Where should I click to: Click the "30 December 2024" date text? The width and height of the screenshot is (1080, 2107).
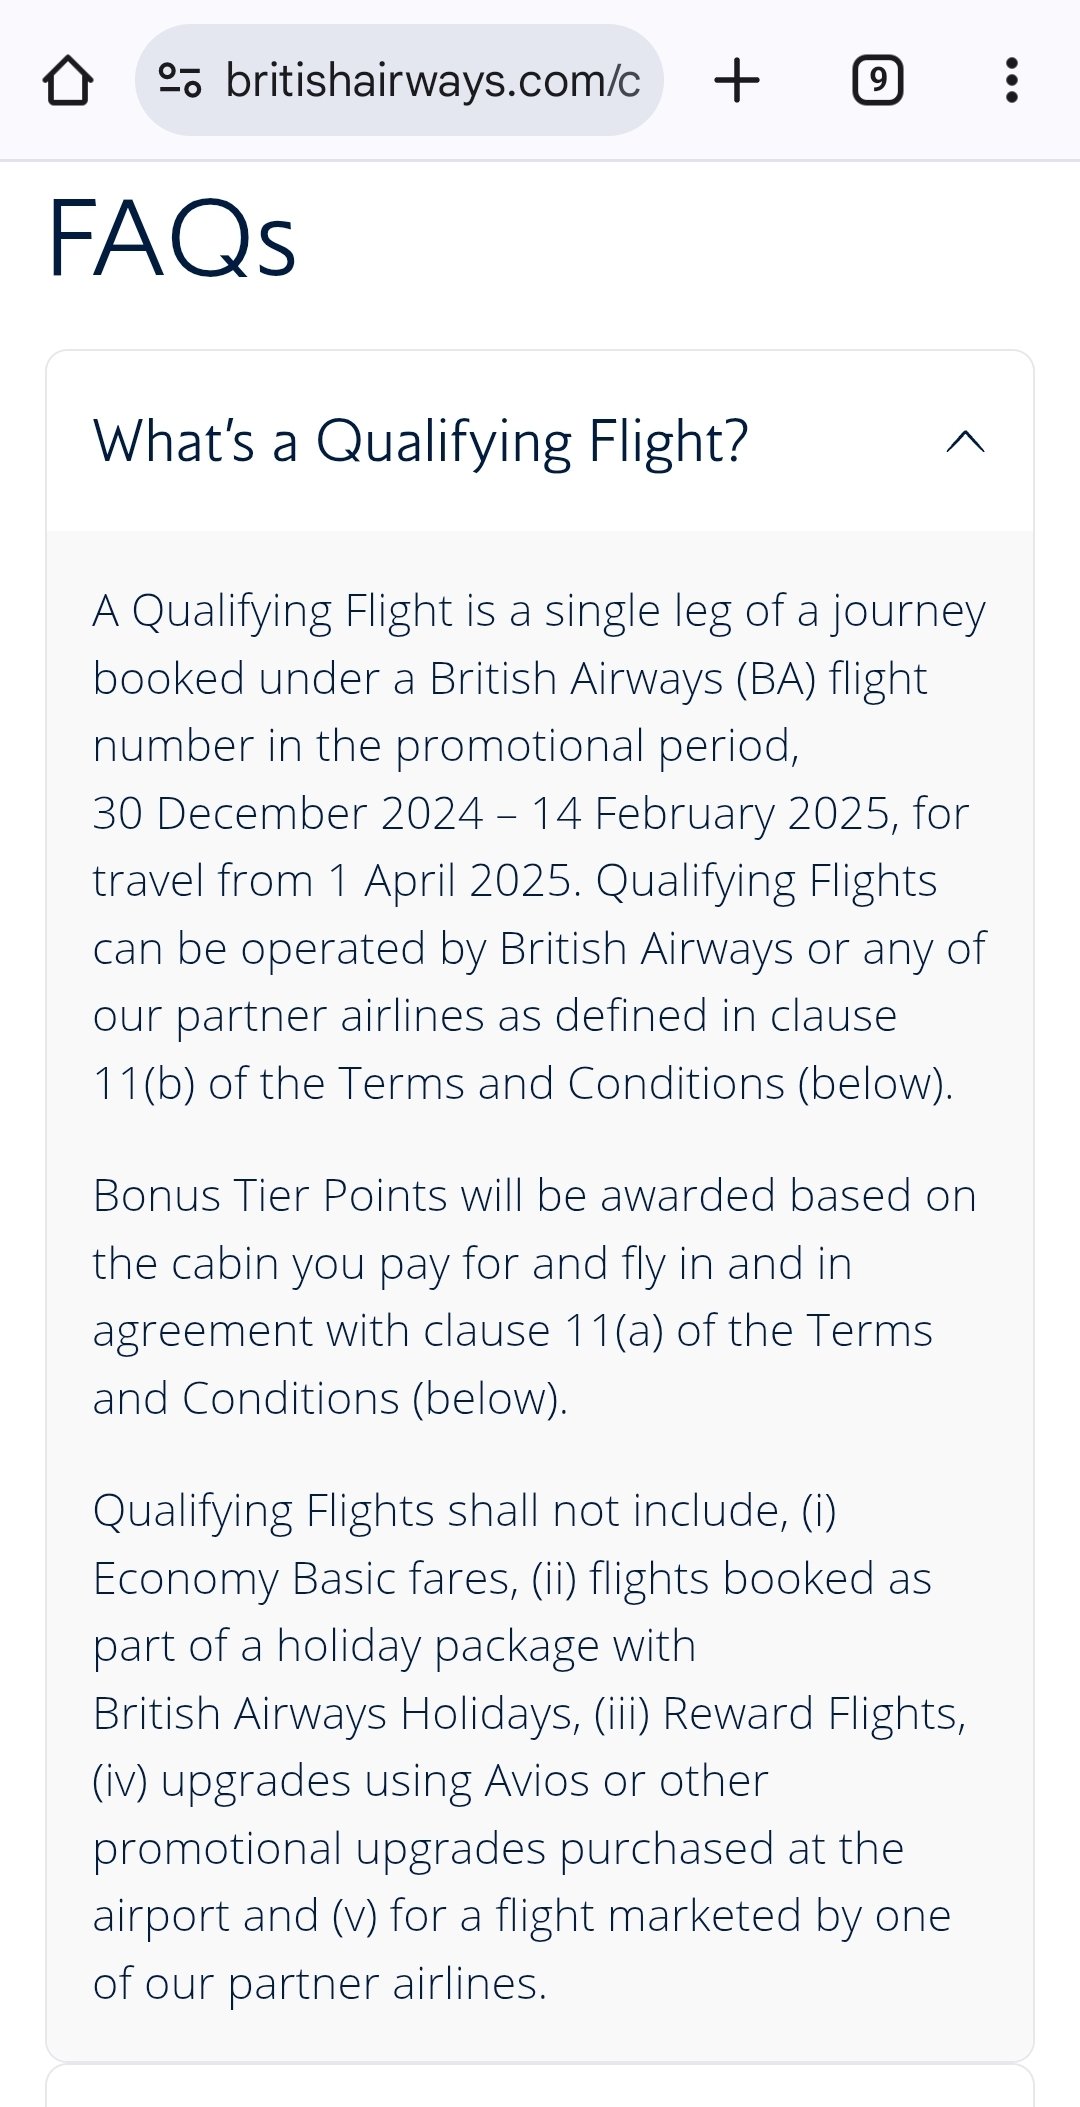(288, 813)
